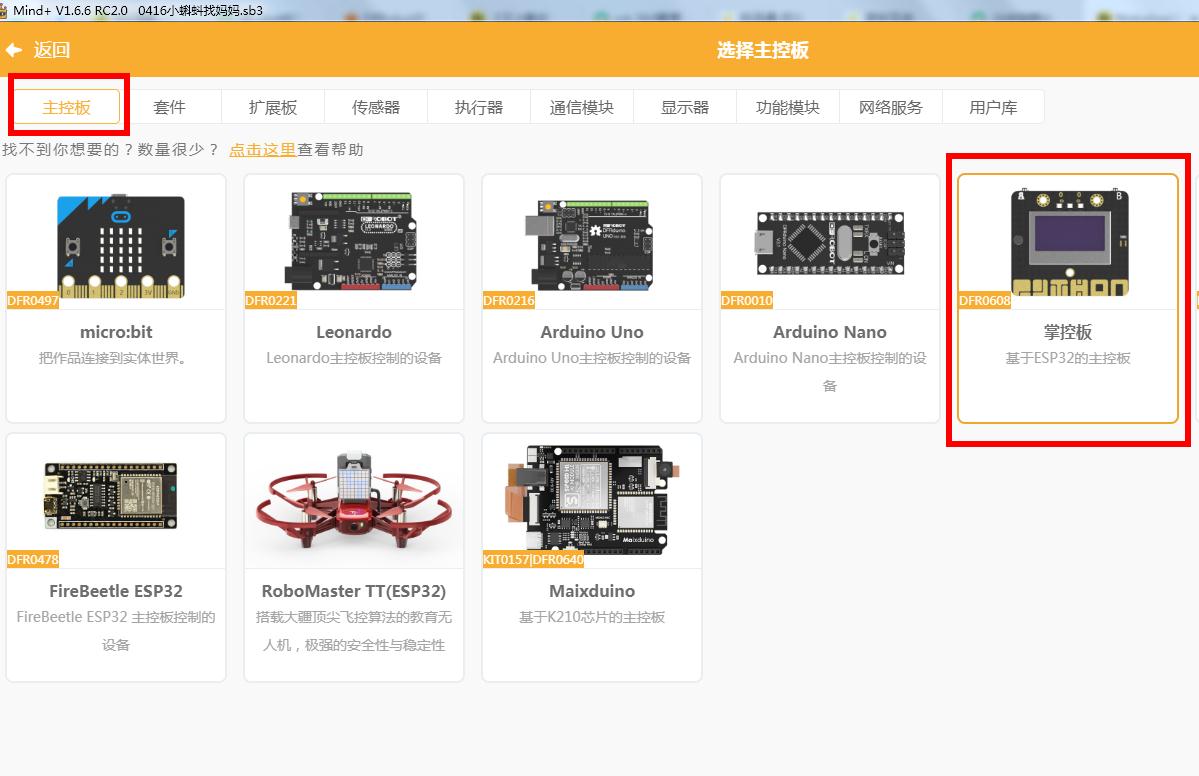Viewport: 1199px width, 776px height.
Task: Click the Arduino Nano card title
Action: pyautogui.click(x=830, y=332)
